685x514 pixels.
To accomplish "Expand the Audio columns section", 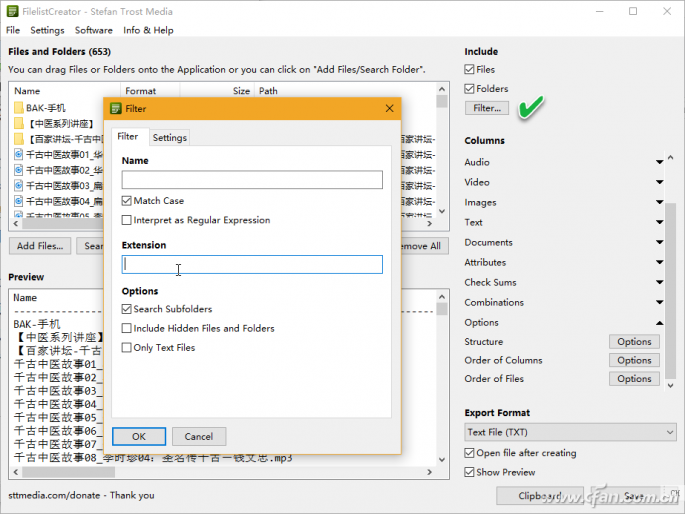I will click(660, 162).
